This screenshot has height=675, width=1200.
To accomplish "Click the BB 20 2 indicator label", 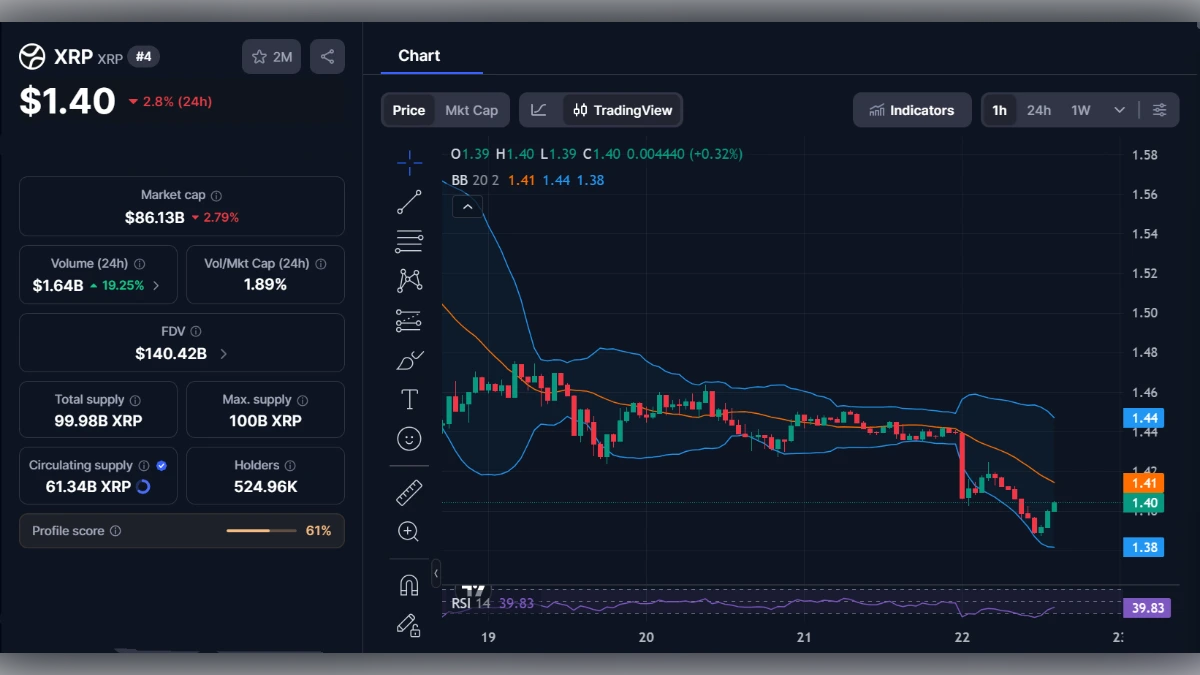I will 476,180.
